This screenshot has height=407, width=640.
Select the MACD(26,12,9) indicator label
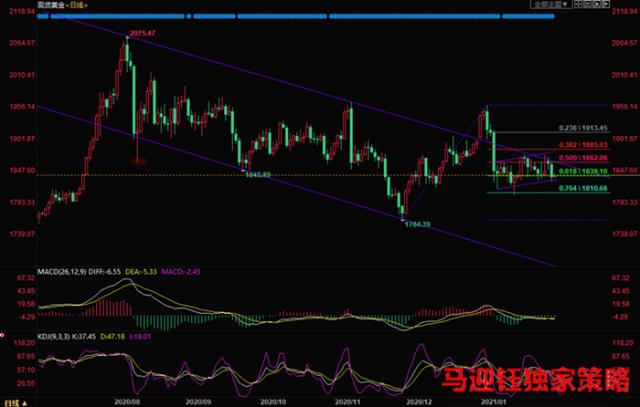pyautogui.click(x=62, y=271)
